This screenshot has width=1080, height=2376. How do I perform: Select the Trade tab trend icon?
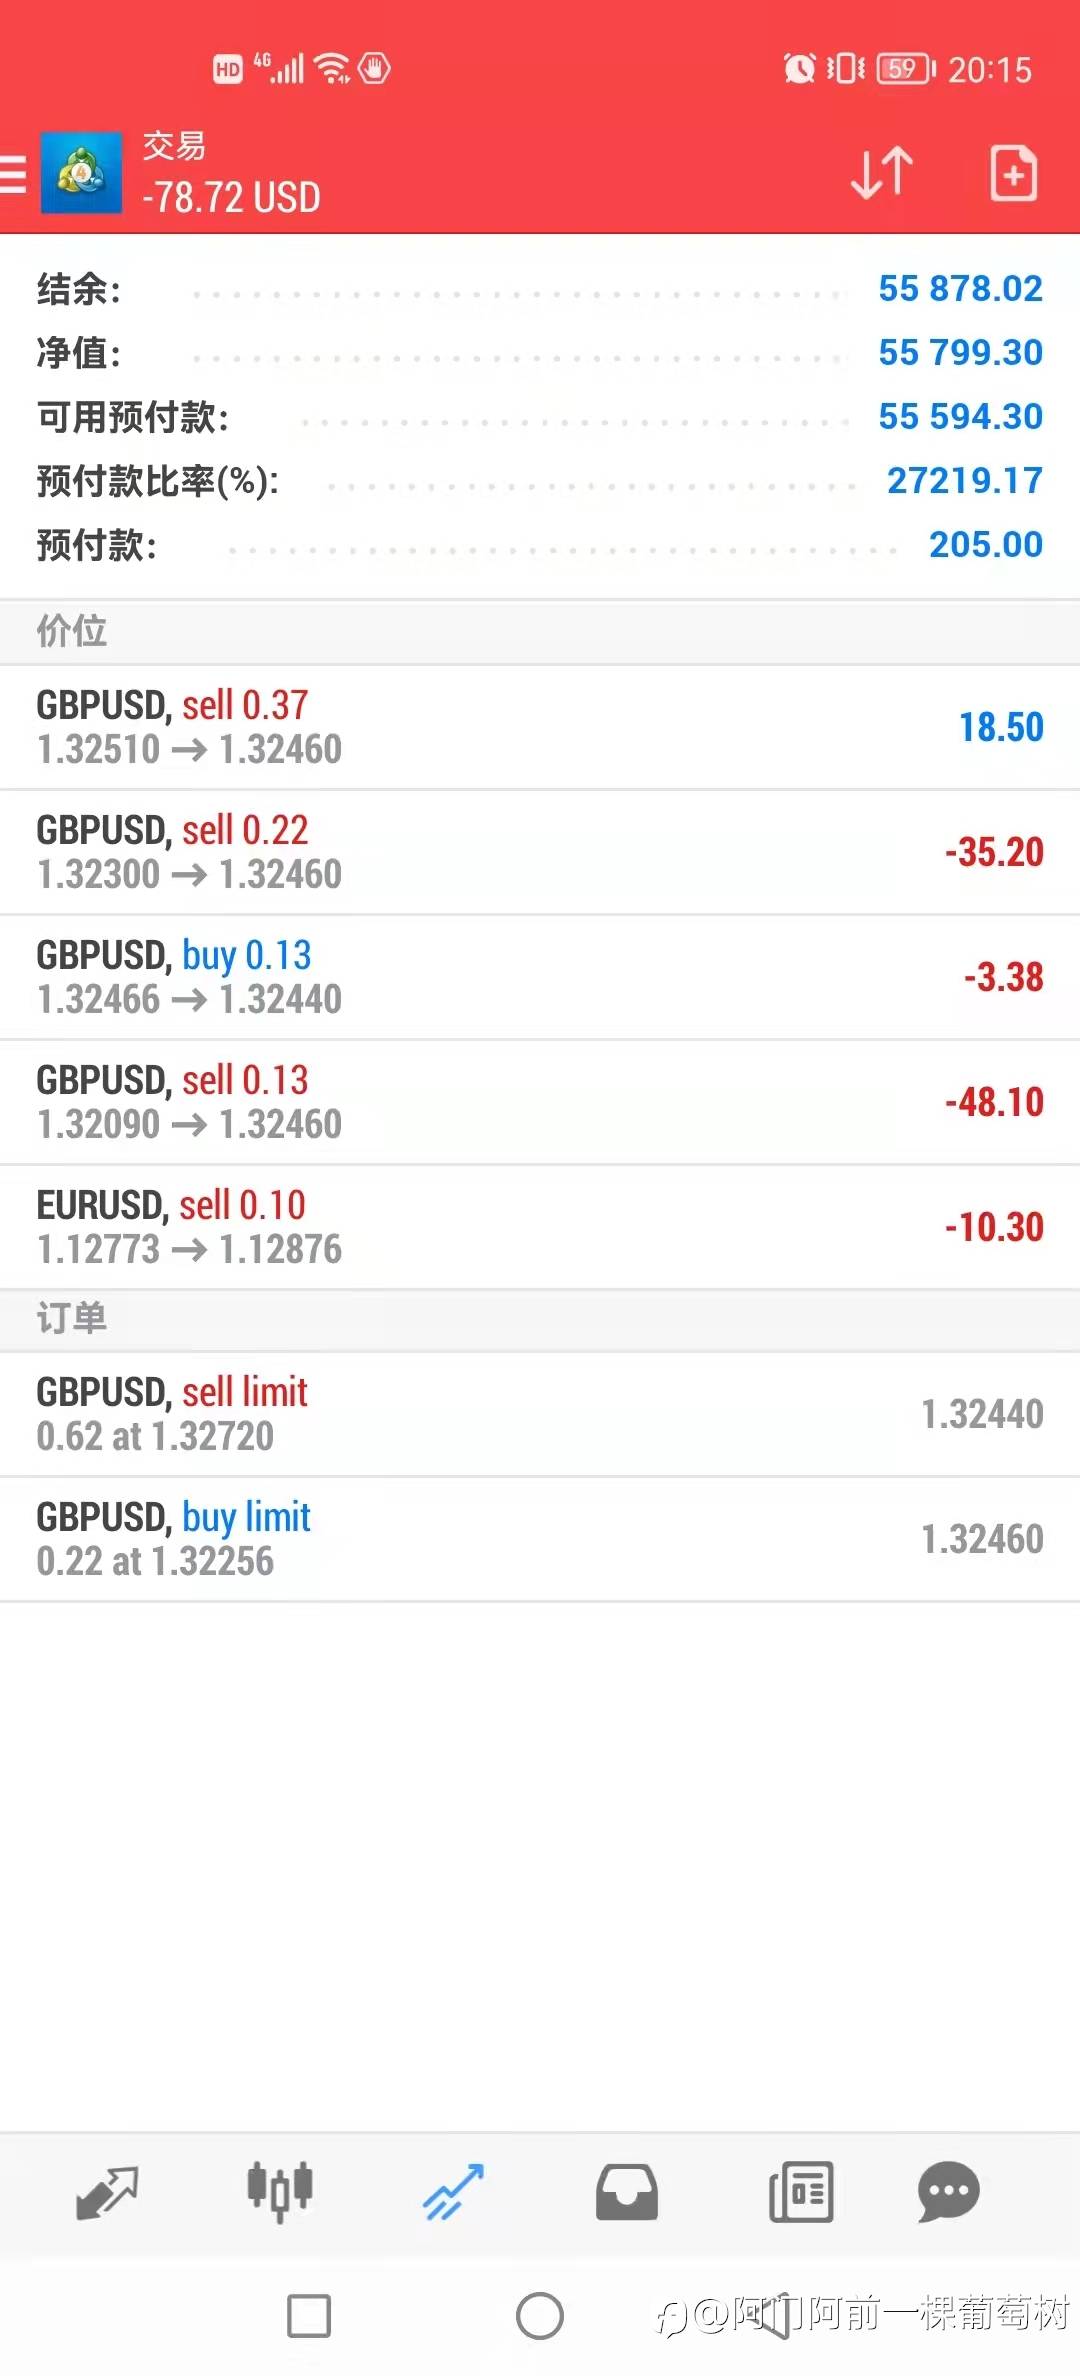[x=453, y=2192]
